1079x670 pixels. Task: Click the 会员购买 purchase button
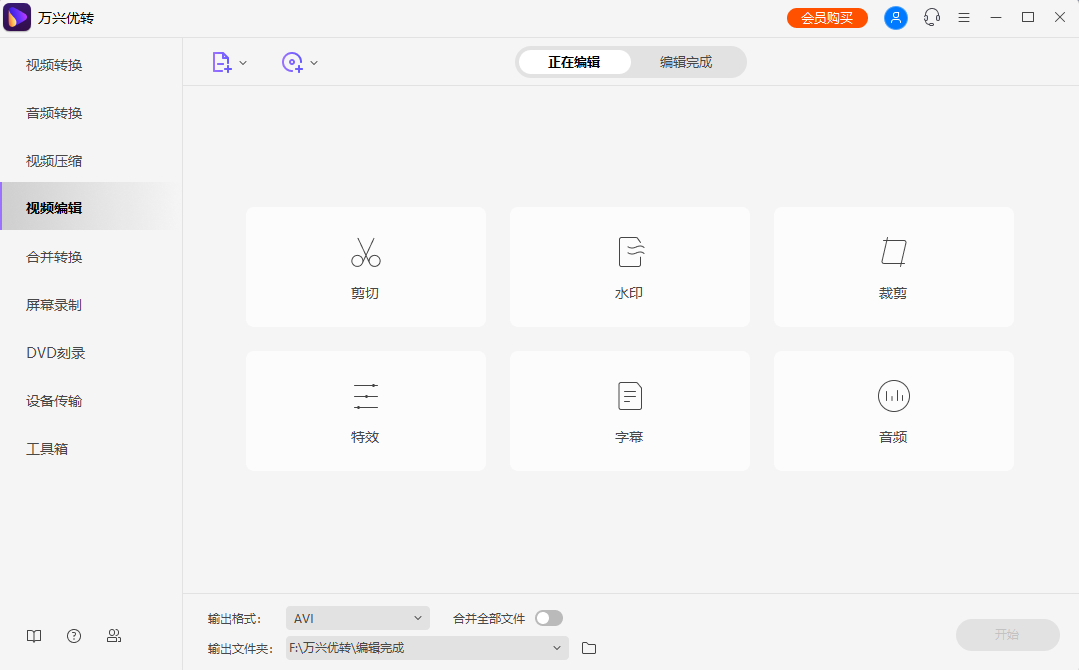(x=827, y=17)
